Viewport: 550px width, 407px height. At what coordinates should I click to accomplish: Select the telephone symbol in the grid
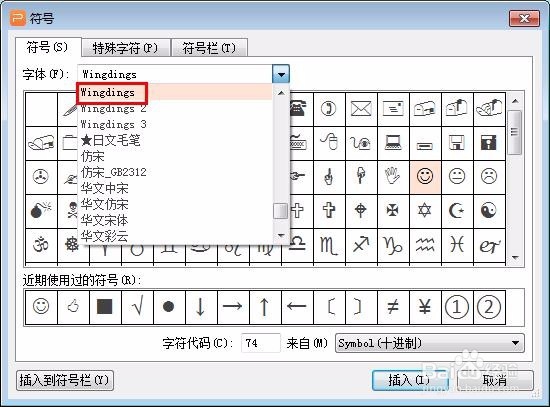(298, 109)
